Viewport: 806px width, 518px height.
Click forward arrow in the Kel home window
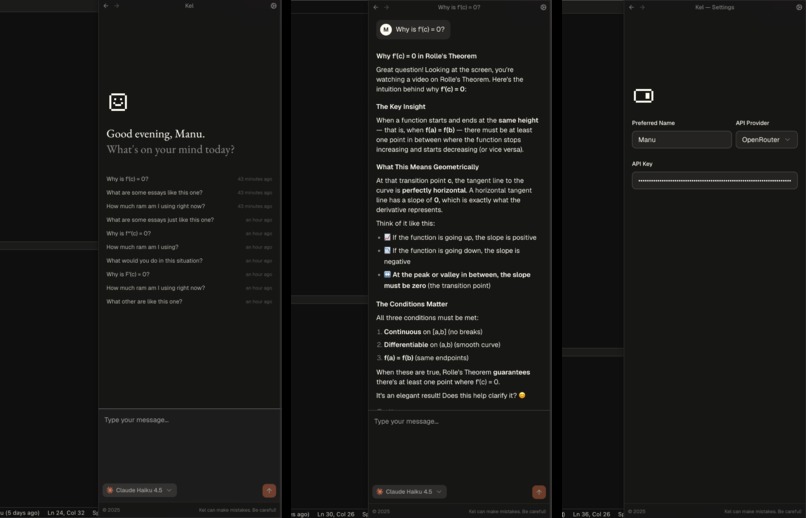pos(117,6)
